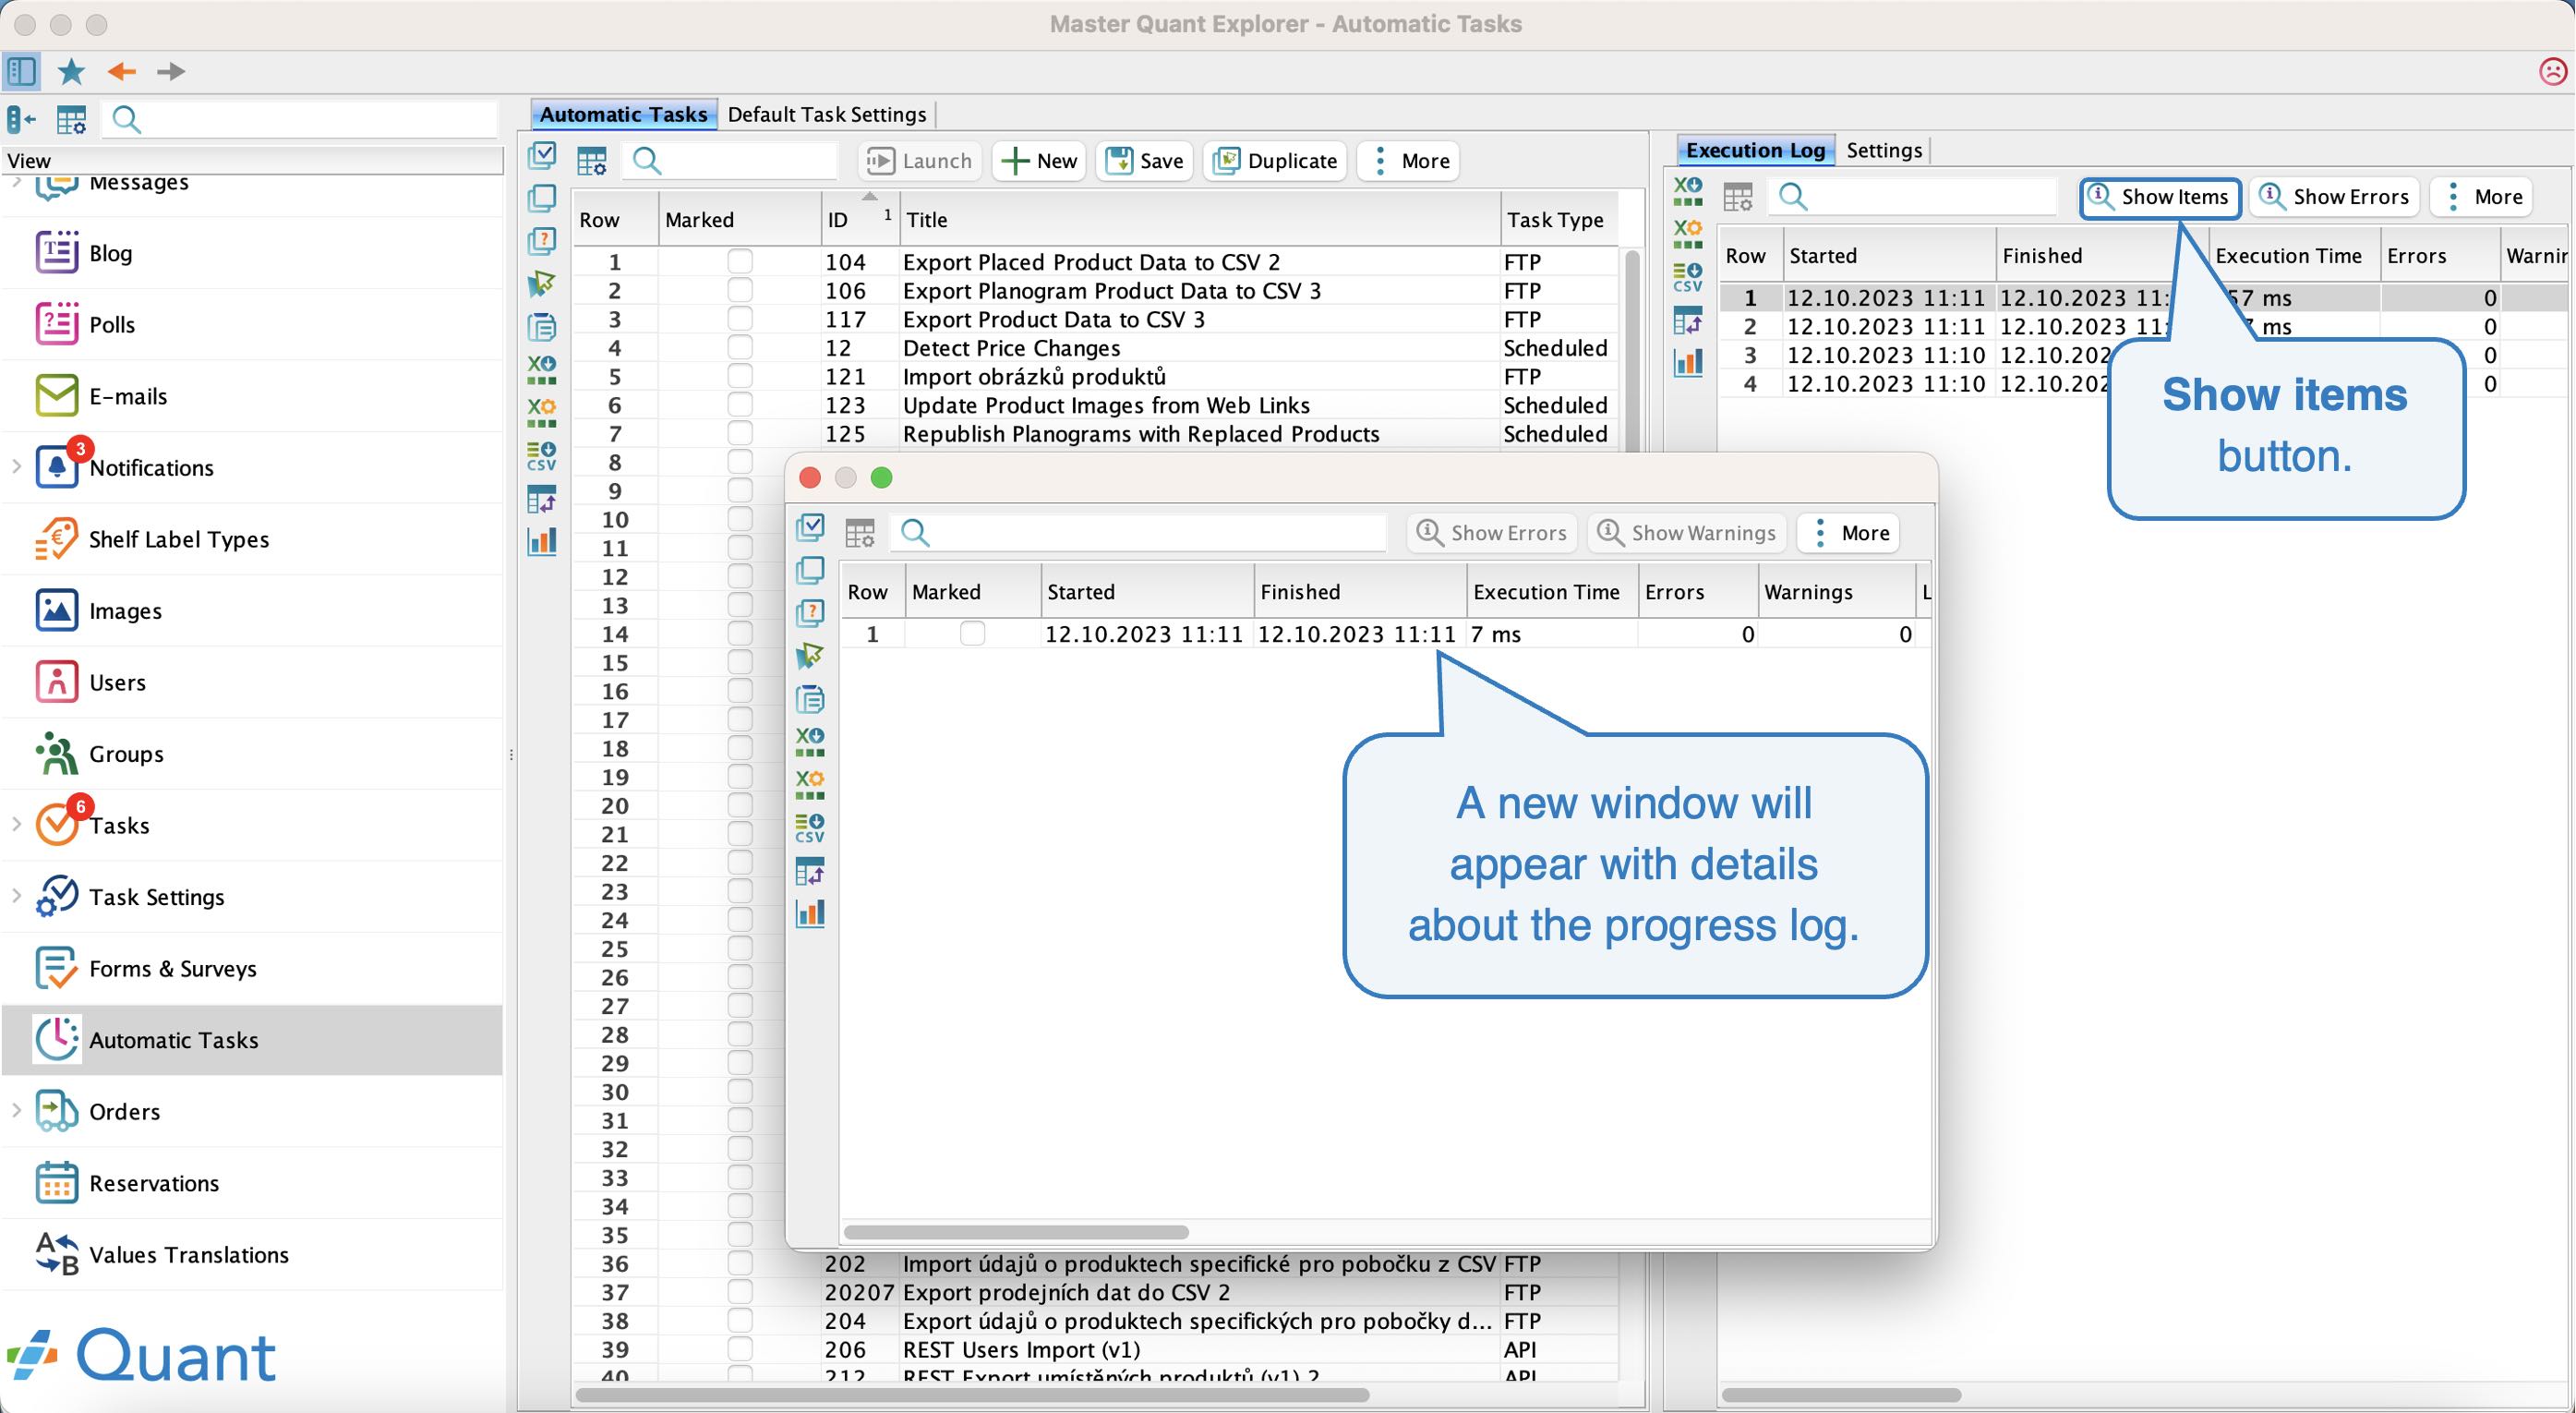The width and height of the screenshot is (2576, 1413).
Task: Click CSV export icon in popup window strip
Action: [810, 828]
